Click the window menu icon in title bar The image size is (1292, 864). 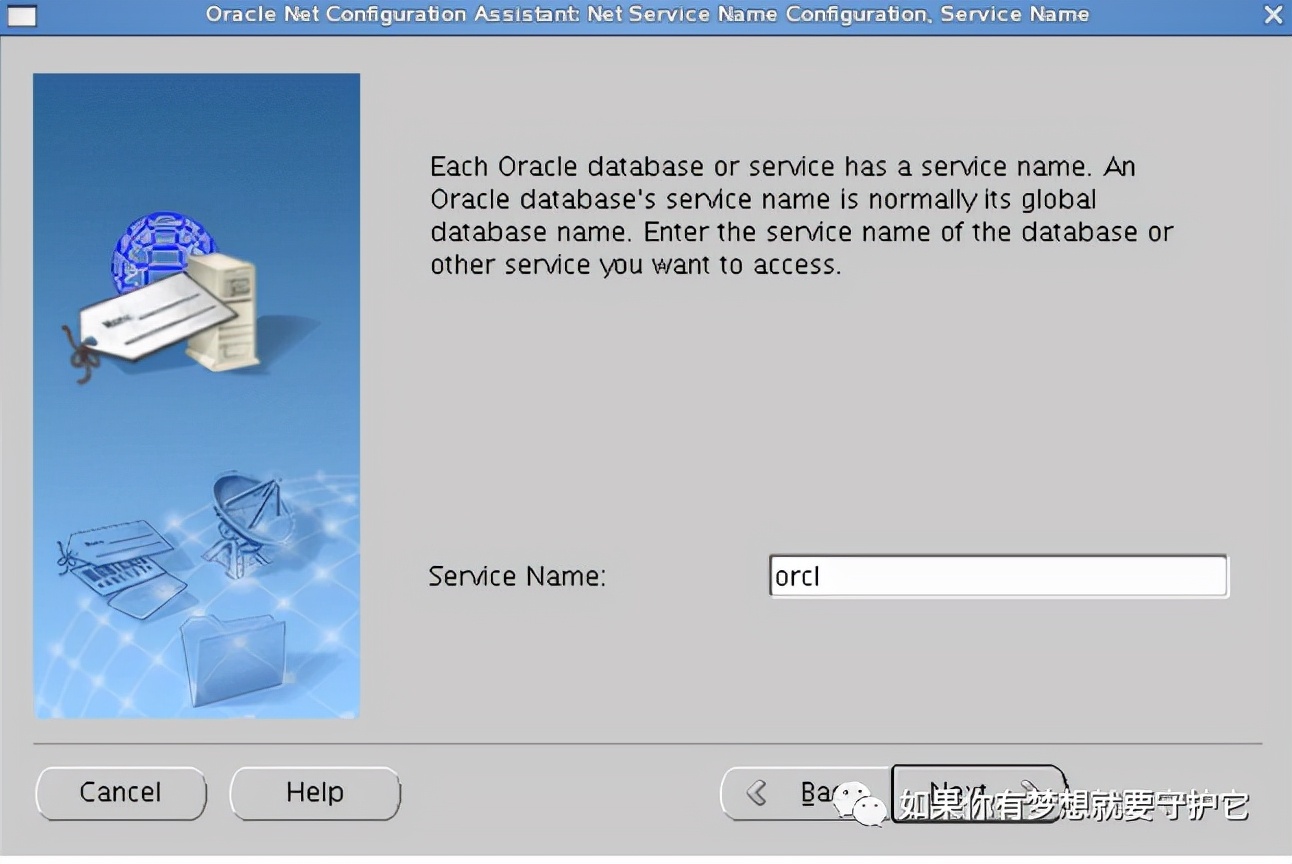point(21,16)
